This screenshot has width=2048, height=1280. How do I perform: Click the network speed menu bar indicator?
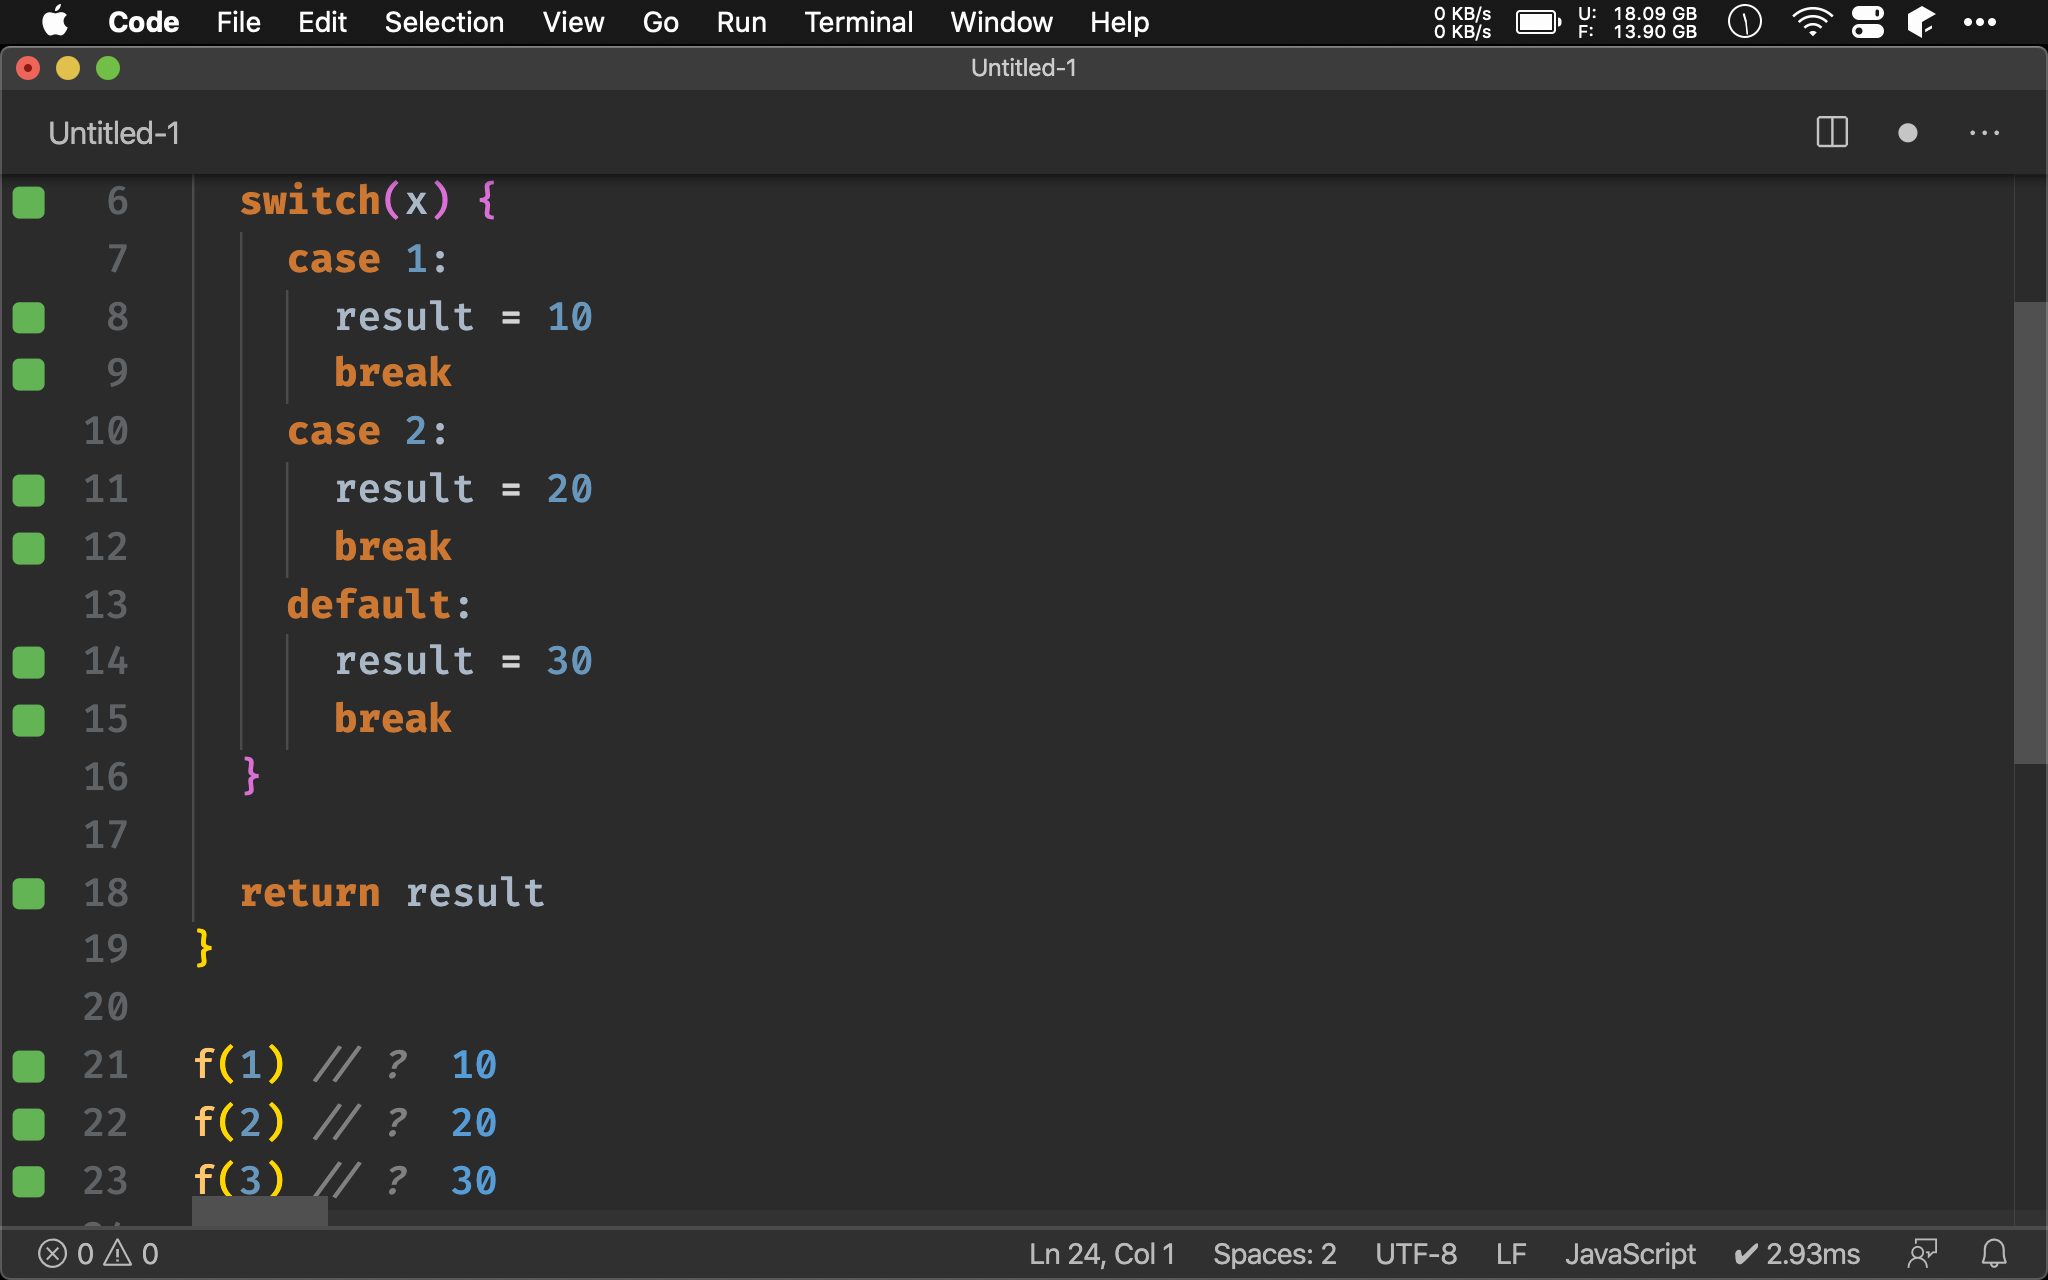point(1462,22)
